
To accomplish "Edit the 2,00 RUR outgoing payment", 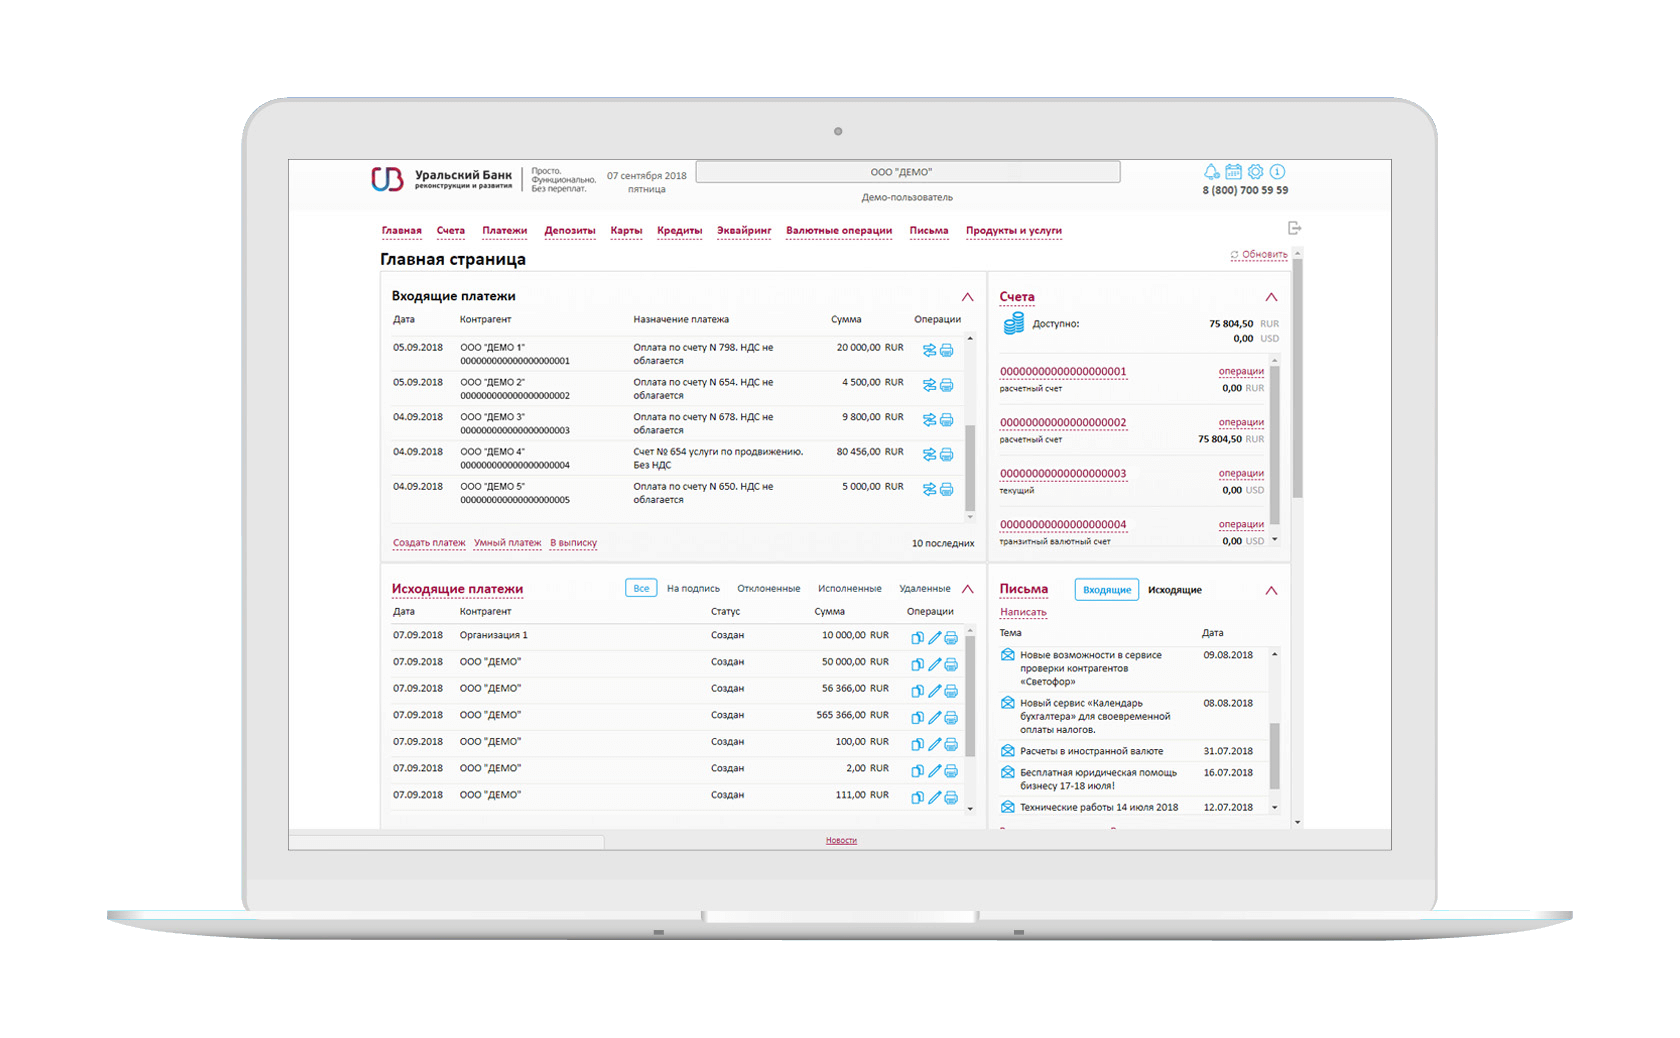I will pos(934,771).
